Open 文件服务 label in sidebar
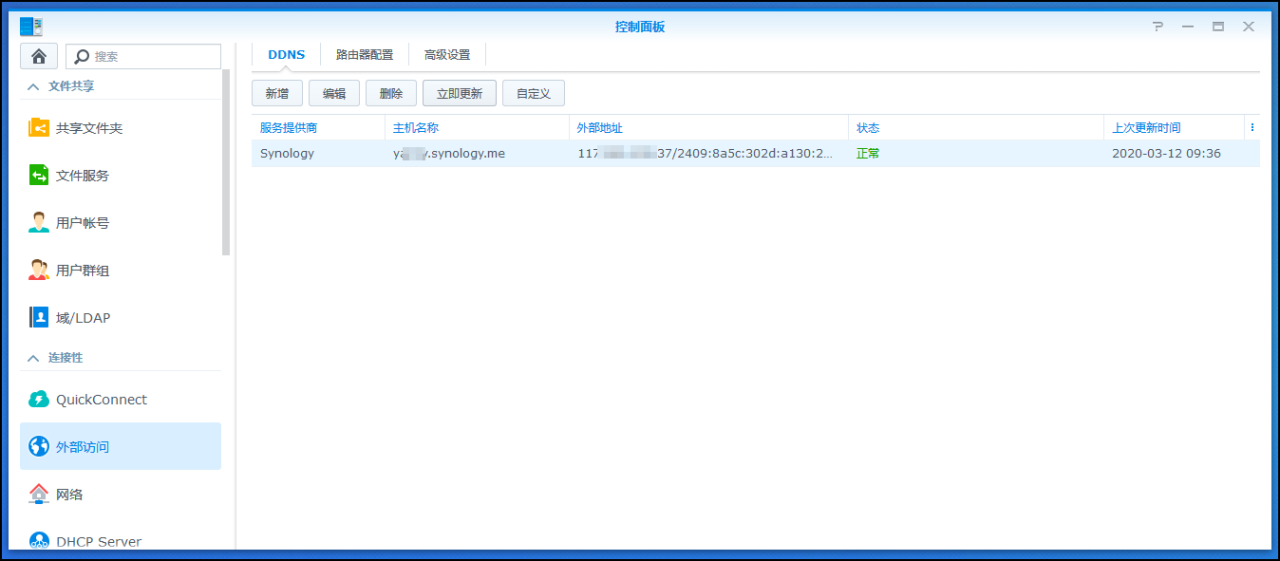Viewport: 1280px width, 561px height. click(x=83, y=176)
